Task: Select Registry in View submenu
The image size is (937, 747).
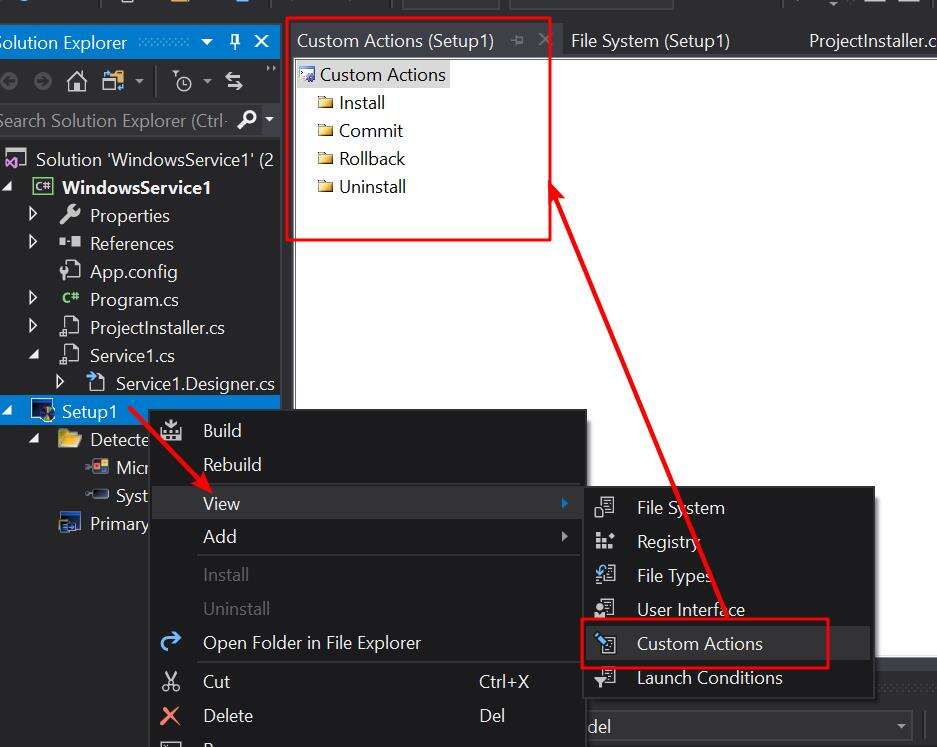Action: coord(727,541)
